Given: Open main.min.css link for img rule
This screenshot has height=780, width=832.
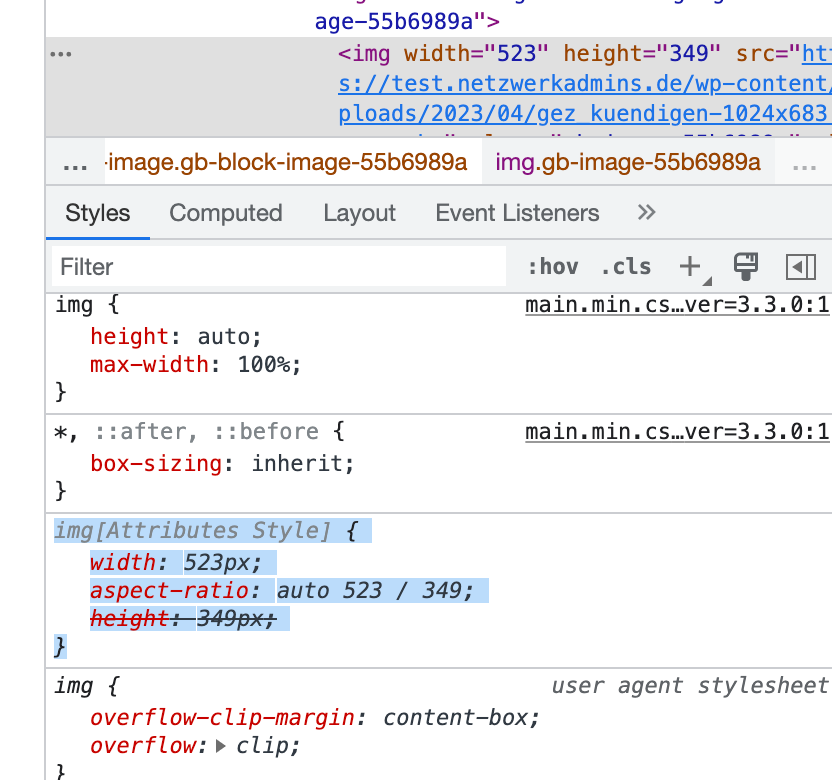Looking at the screenshot, I should point(677,305).
